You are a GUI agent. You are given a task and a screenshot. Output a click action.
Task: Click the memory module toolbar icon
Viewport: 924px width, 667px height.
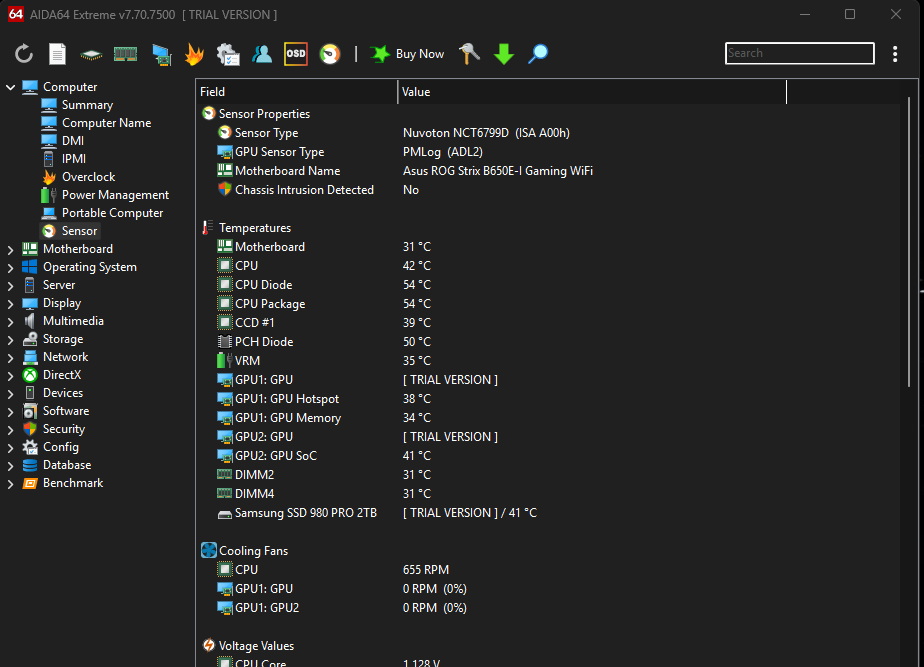(x=126, y=54)
